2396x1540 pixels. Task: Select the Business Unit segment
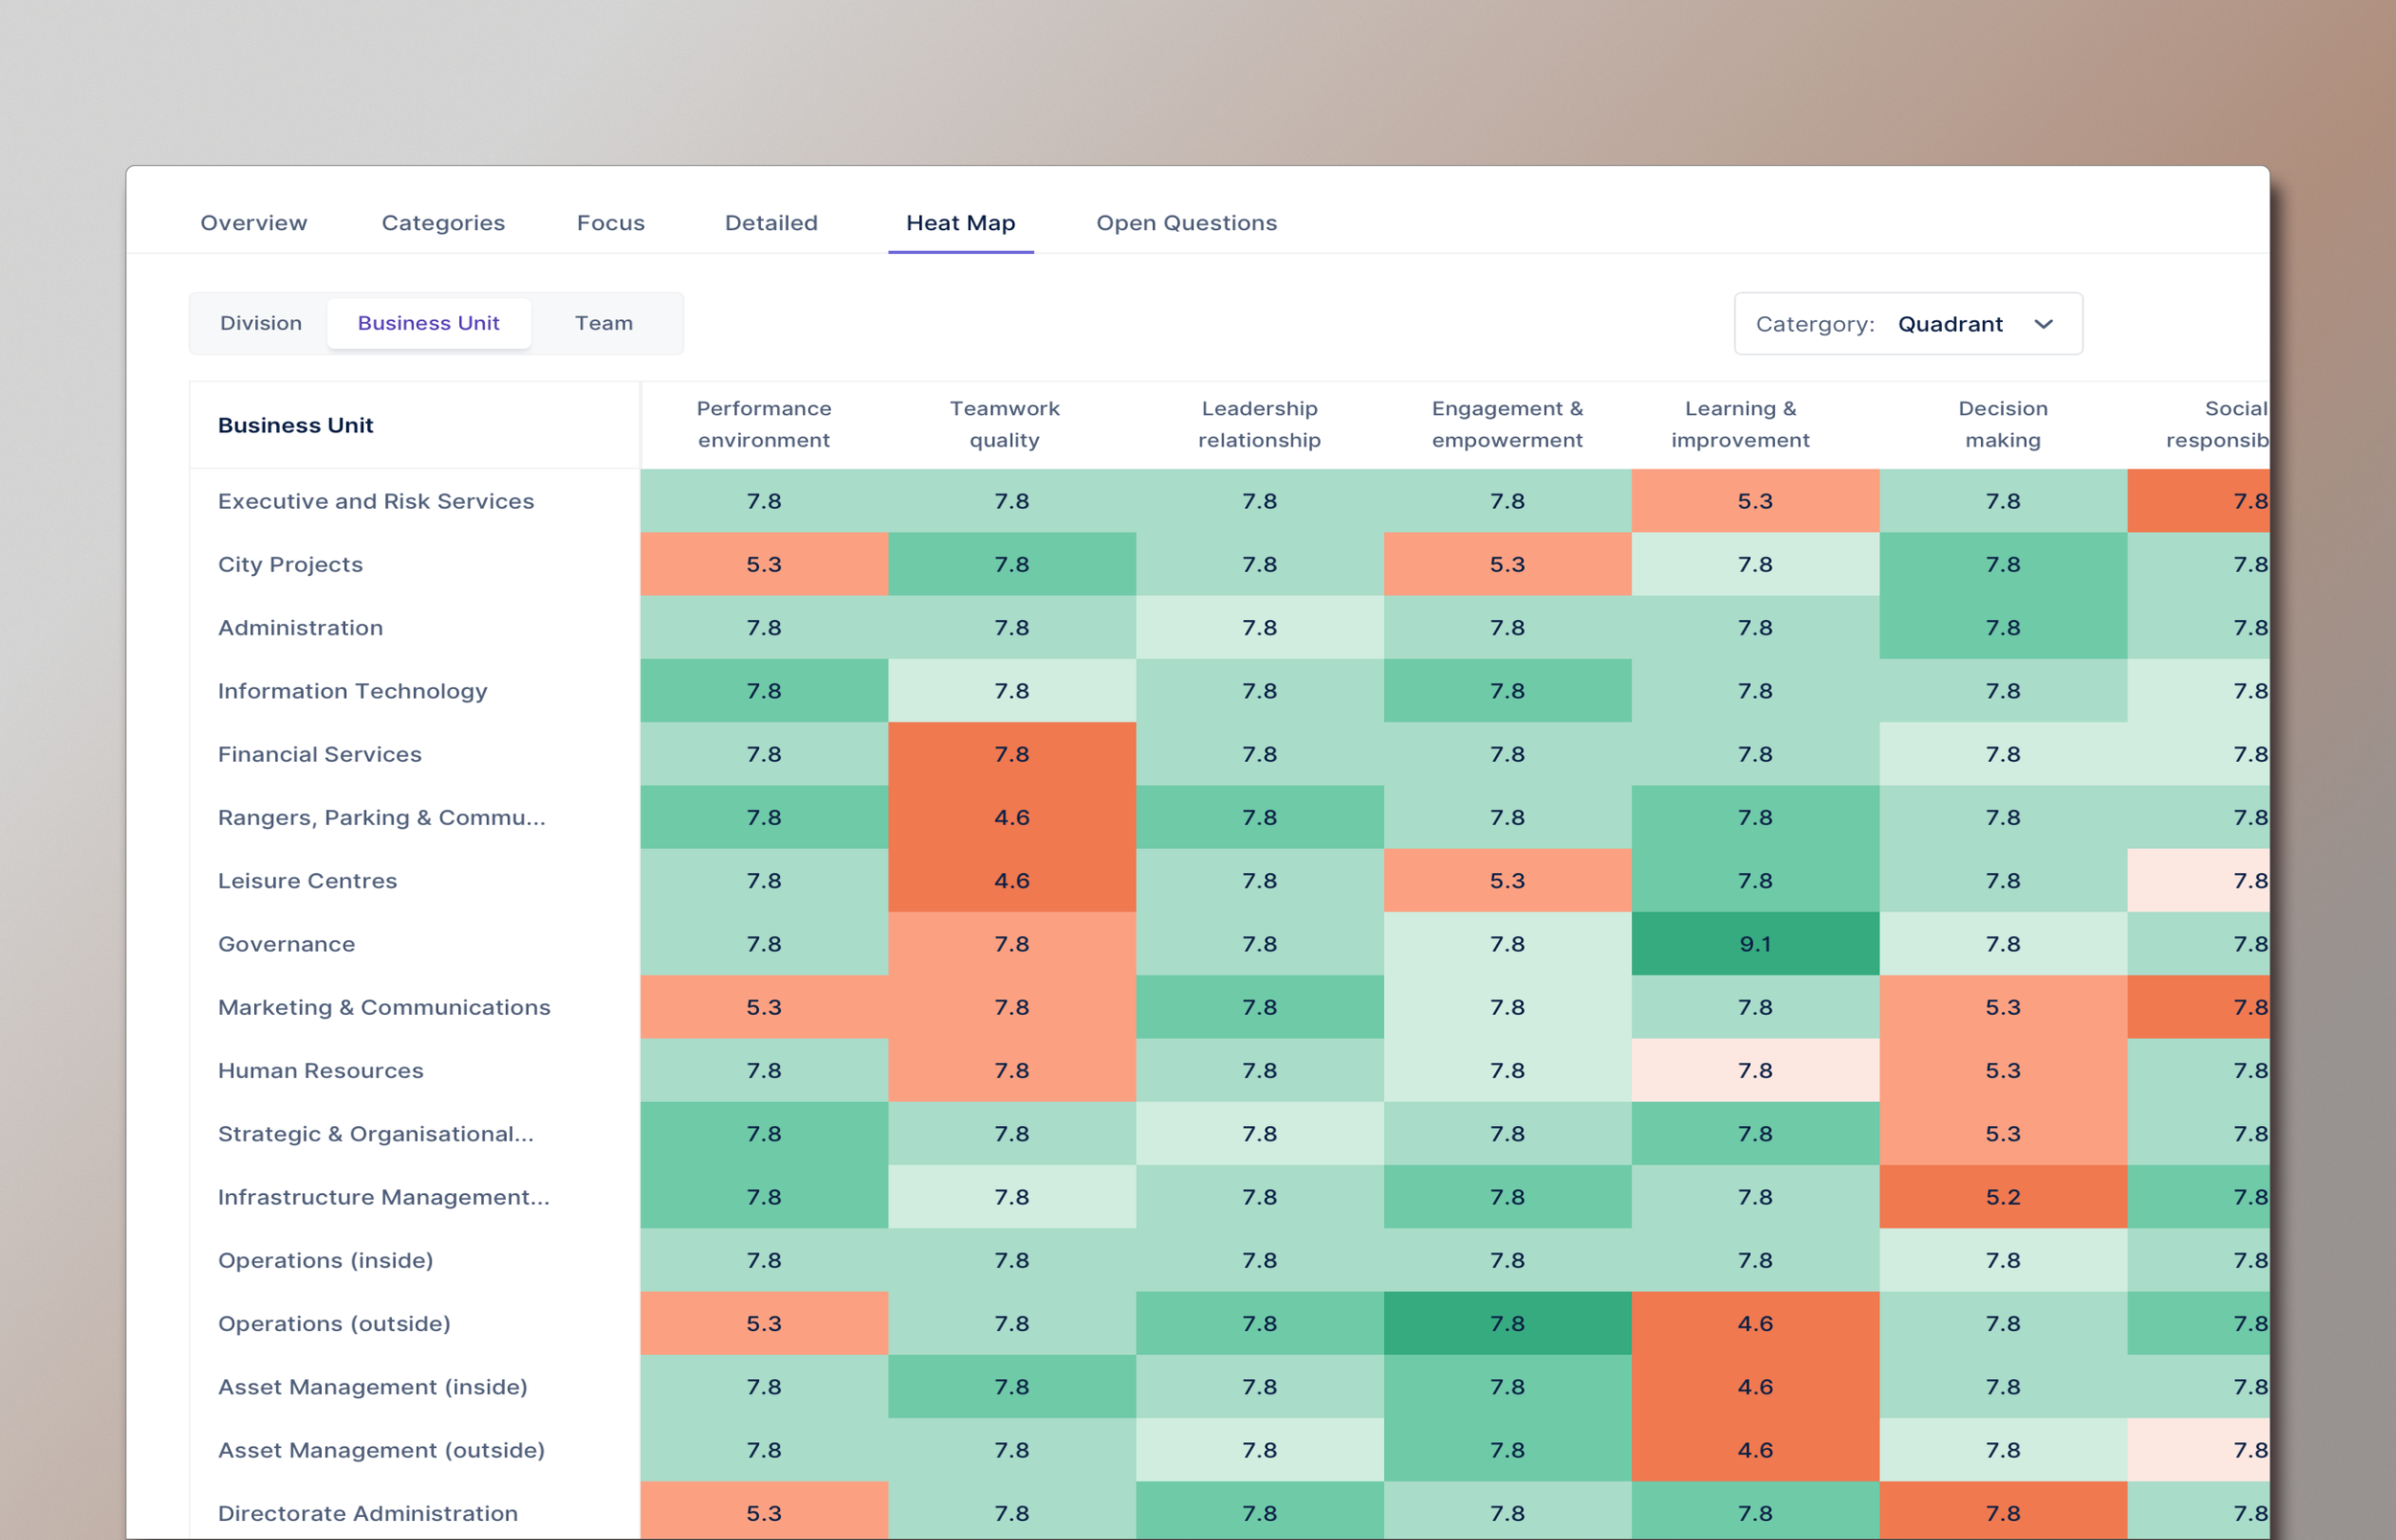tap(428, 323)
